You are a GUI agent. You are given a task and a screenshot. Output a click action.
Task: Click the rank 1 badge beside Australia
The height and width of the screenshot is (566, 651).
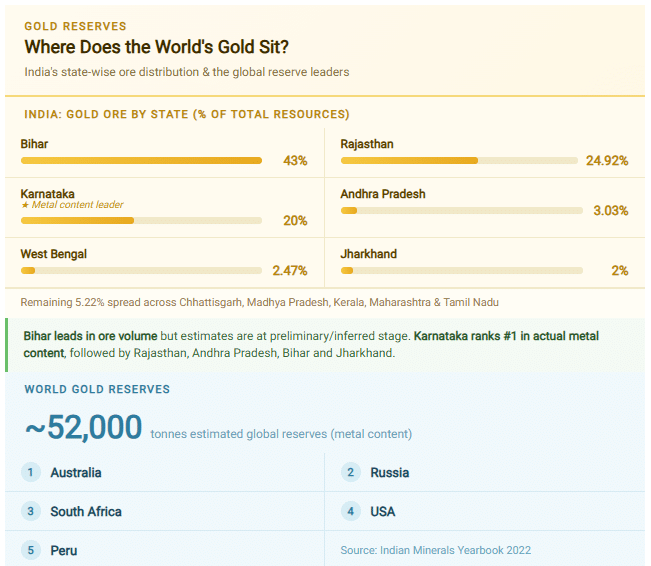pyautogui.click(x=31, y=472)
